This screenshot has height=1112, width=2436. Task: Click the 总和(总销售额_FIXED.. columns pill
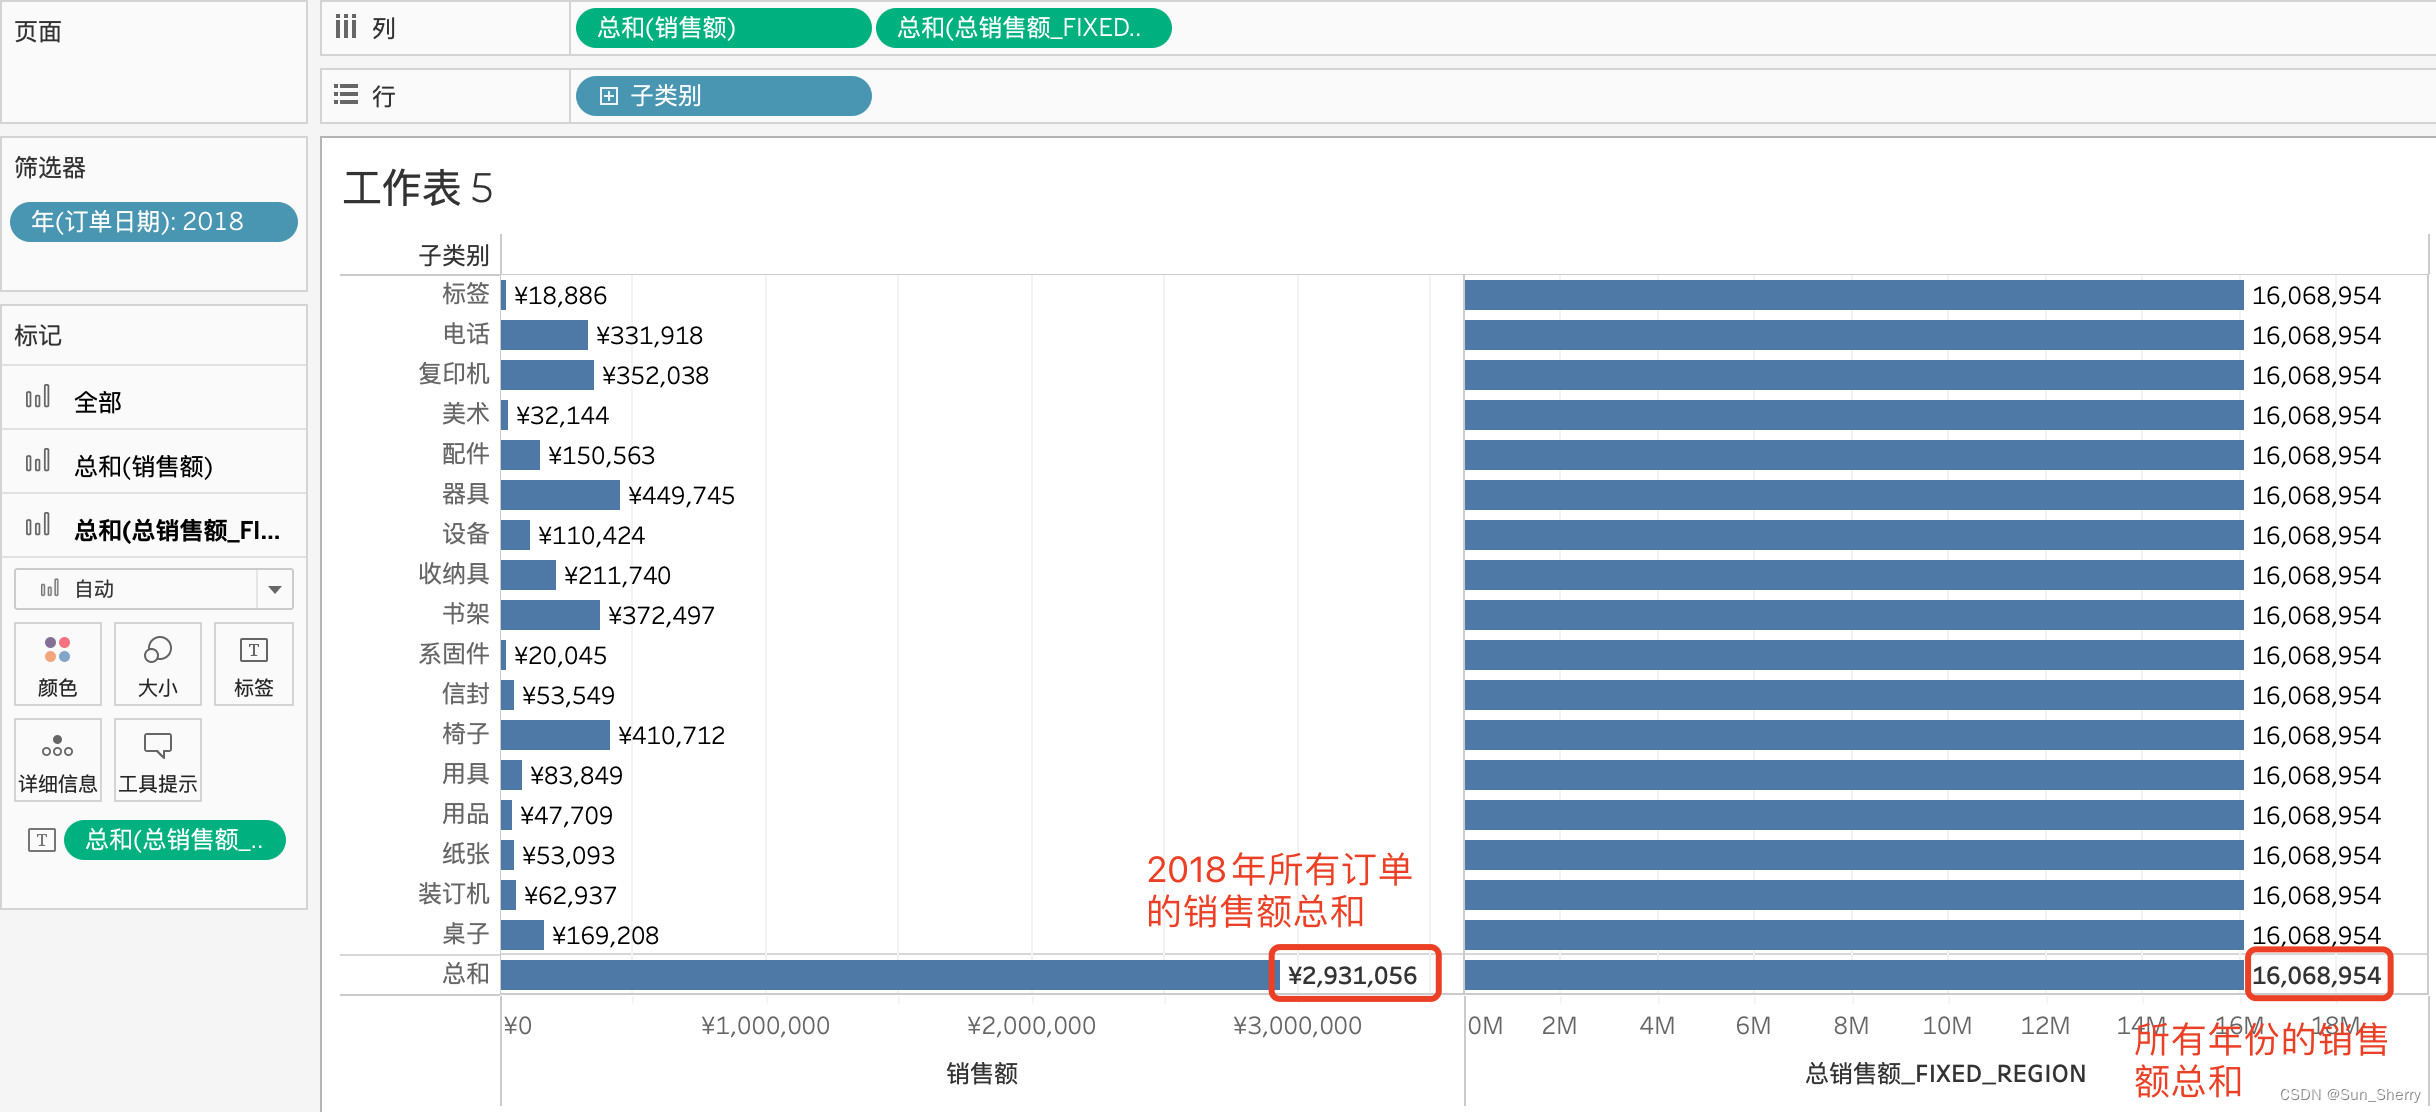pos(1022,28)
